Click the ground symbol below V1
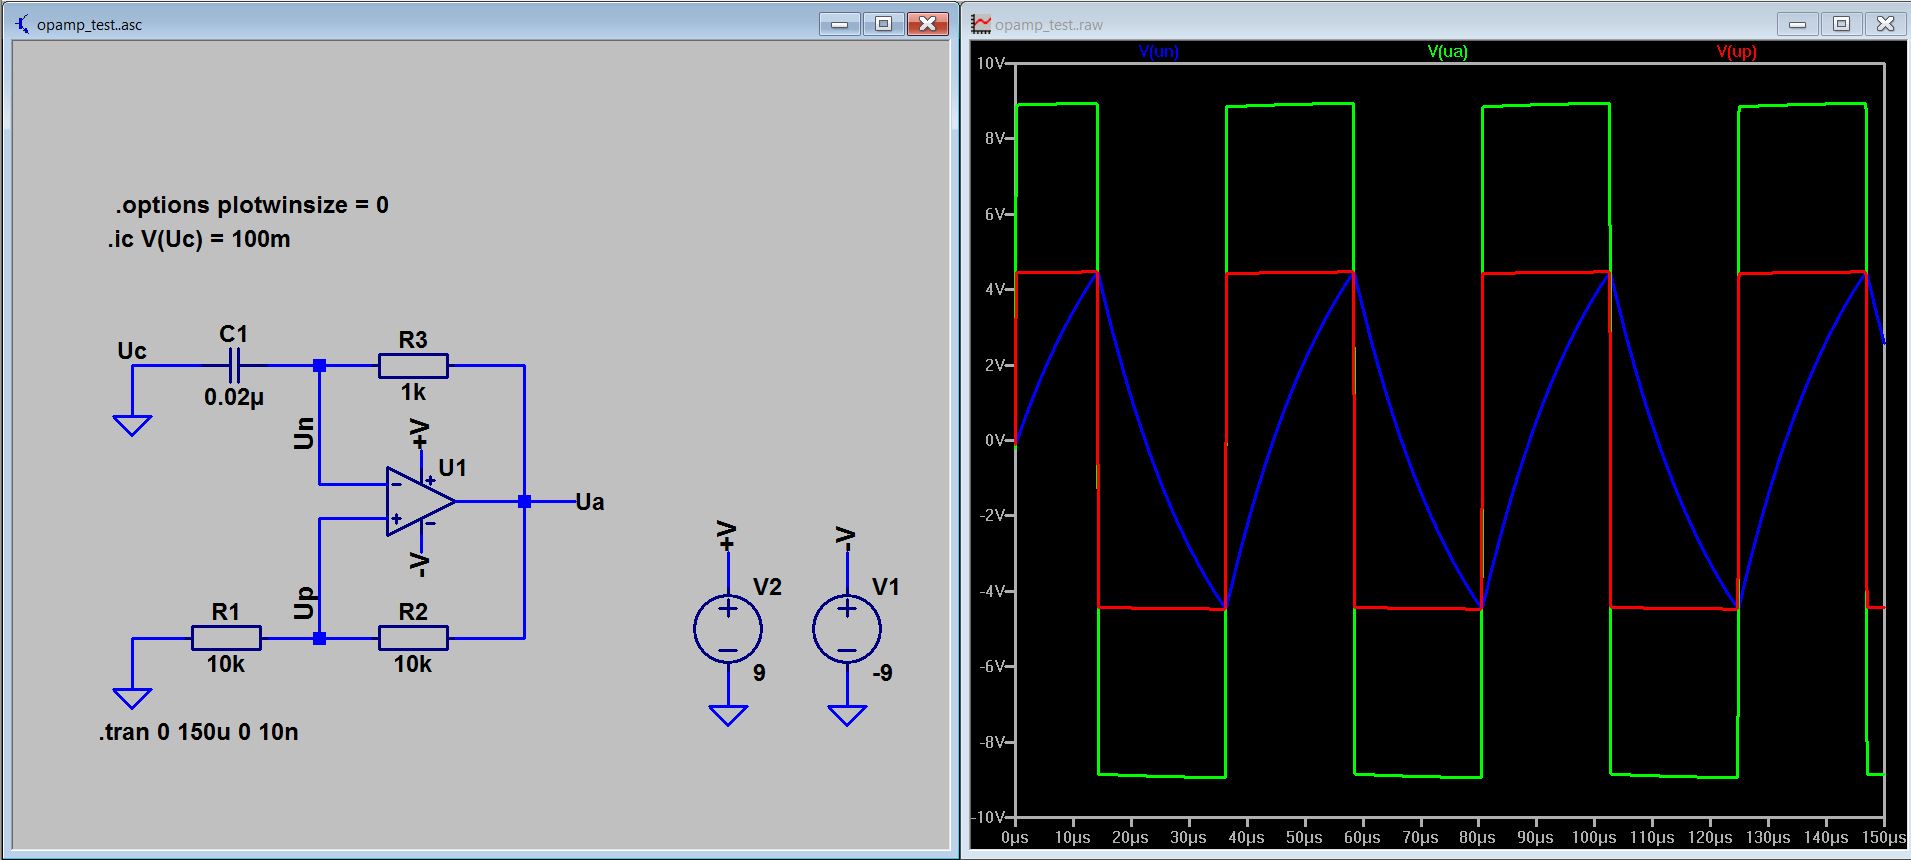 [847, 714]
